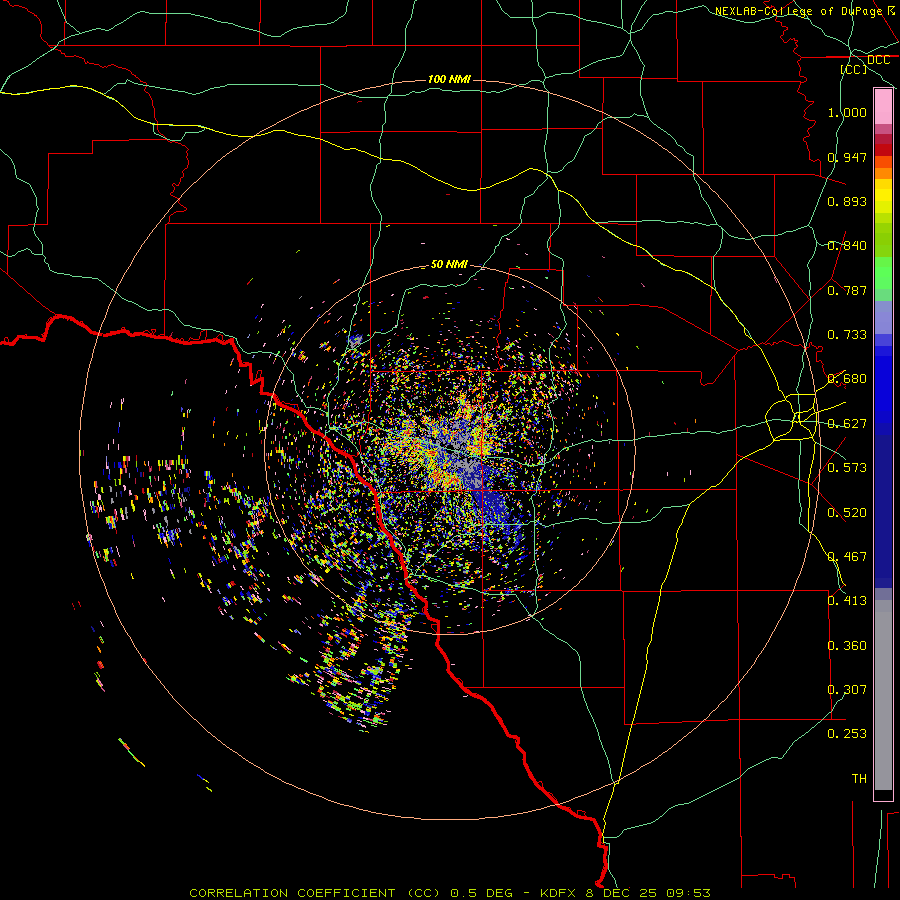Image resolution: width=900 pixels, height=900 pixels.
Task: Click the 0.893 color scale value
Action: click(847, 201)
